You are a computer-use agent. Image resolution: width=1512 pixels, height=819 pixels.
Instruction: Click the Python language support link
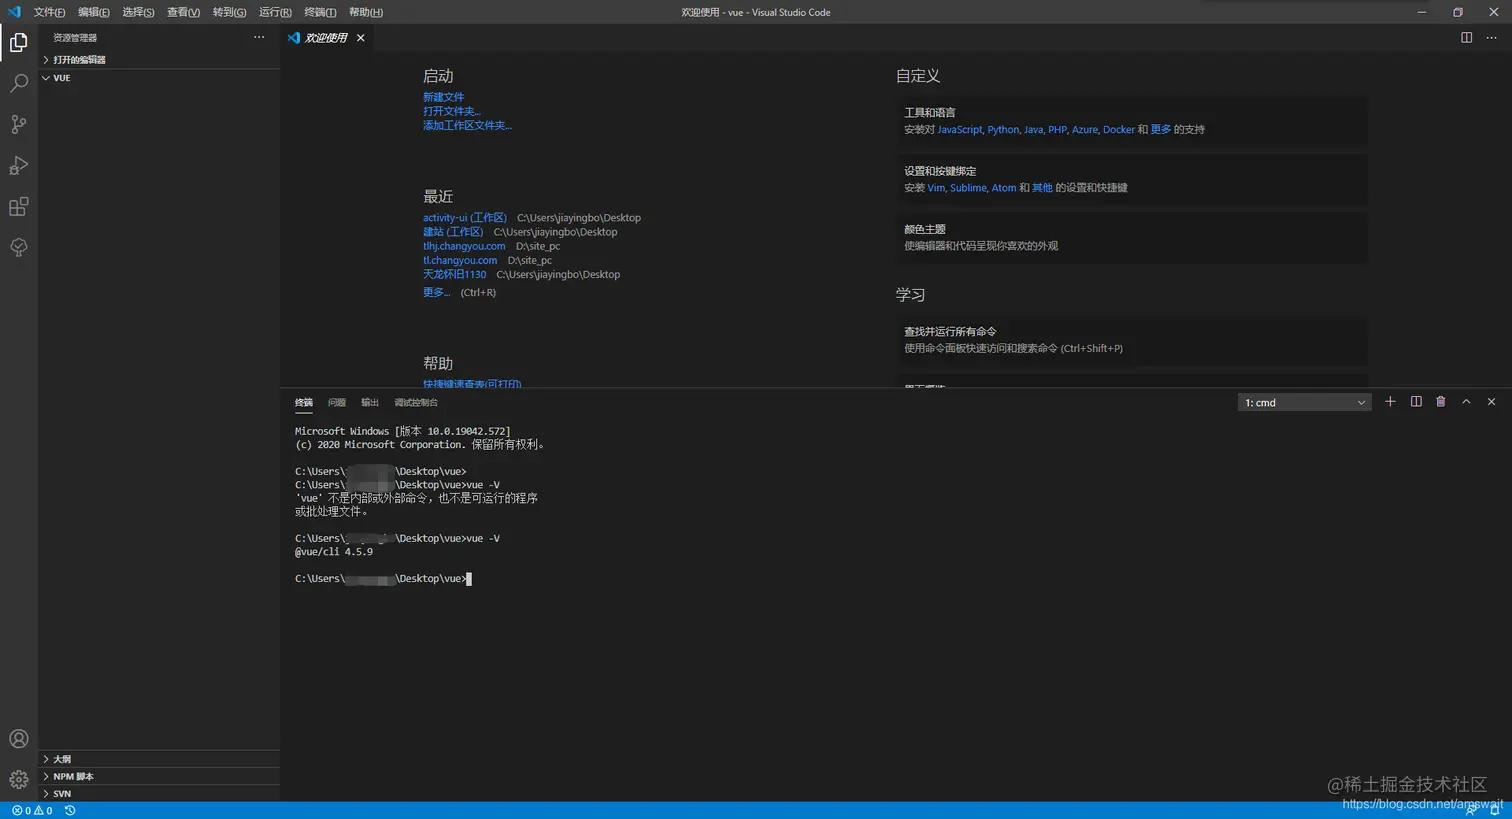point(1003,129)
